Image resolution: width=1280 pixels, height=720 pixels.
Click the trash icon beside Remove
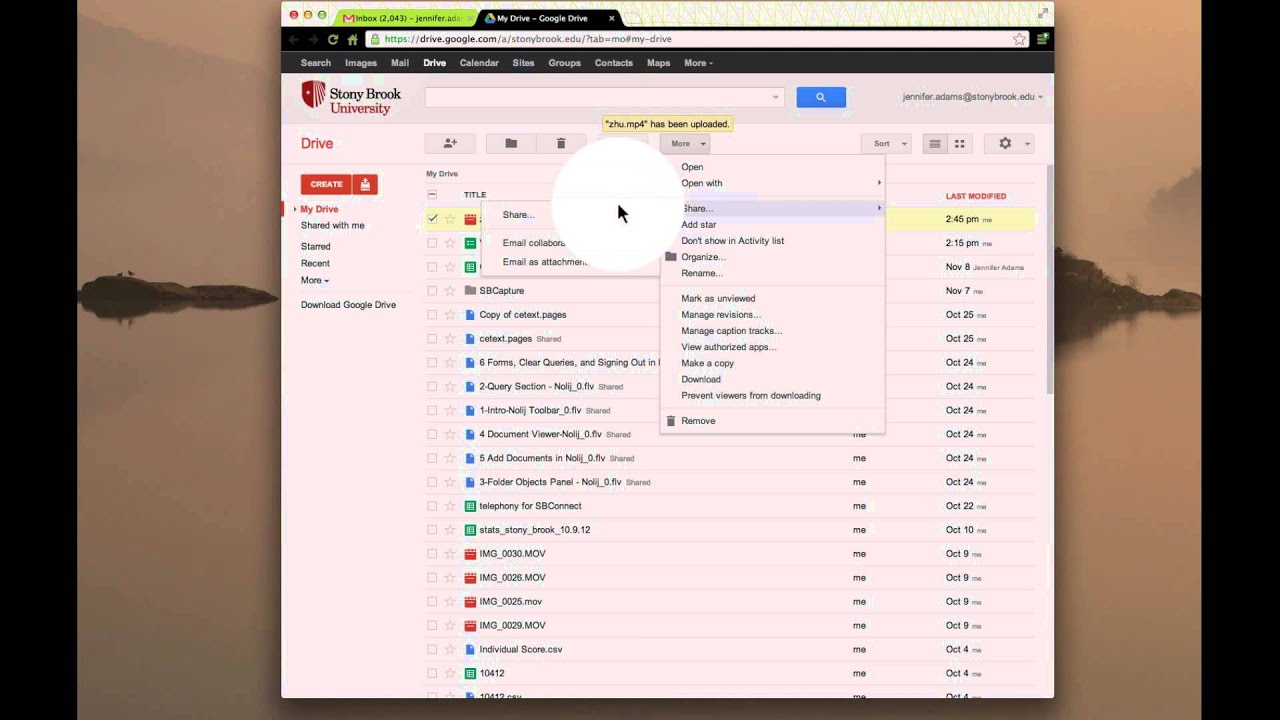[671, 421]
